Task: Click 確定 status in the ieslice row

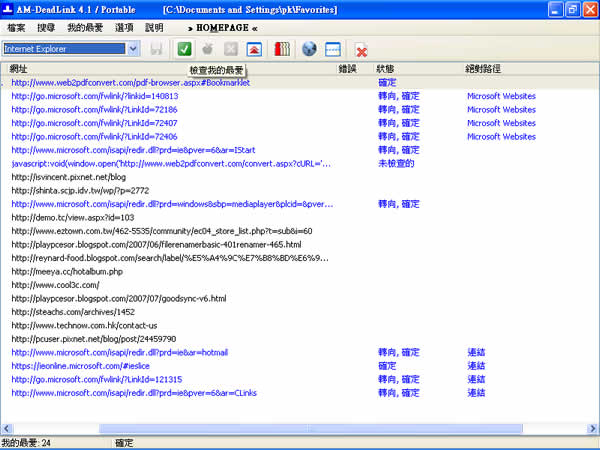Action: point(387,366)
